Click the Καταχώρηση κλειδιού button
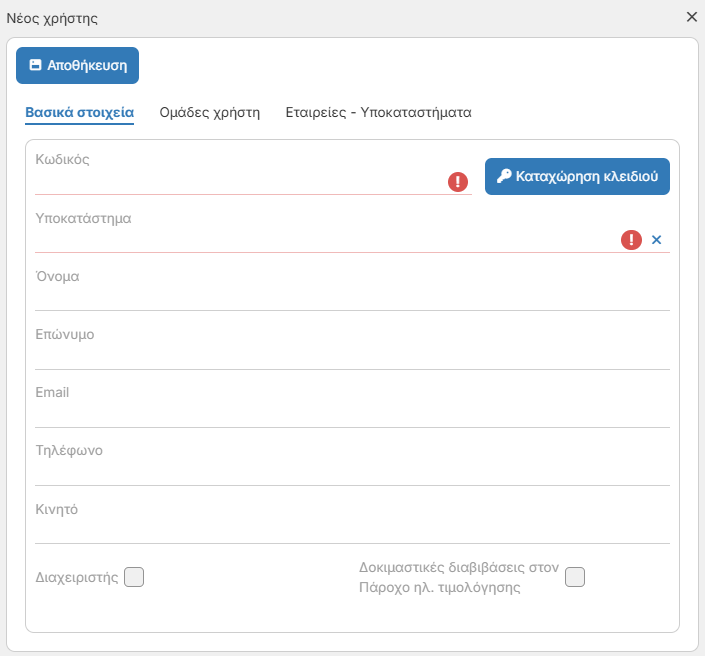This screenshot has width=705, height=656. [577, 176]
